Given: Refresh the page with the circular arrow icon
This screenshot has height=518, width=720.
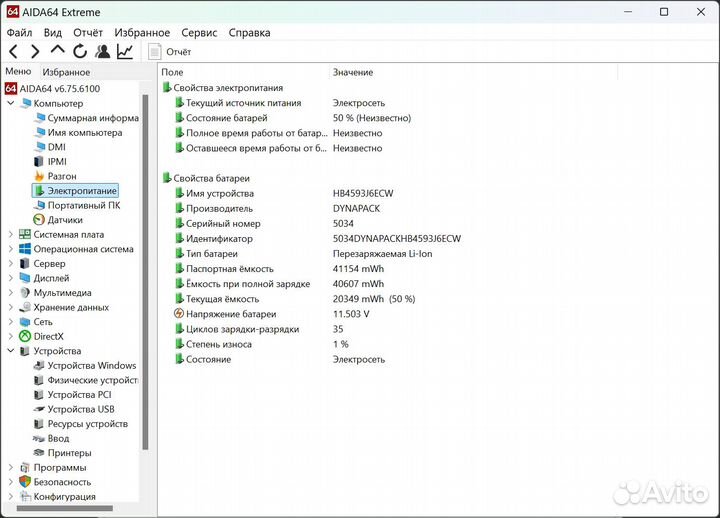Looking at the screenshot, I should pos(80,51).
